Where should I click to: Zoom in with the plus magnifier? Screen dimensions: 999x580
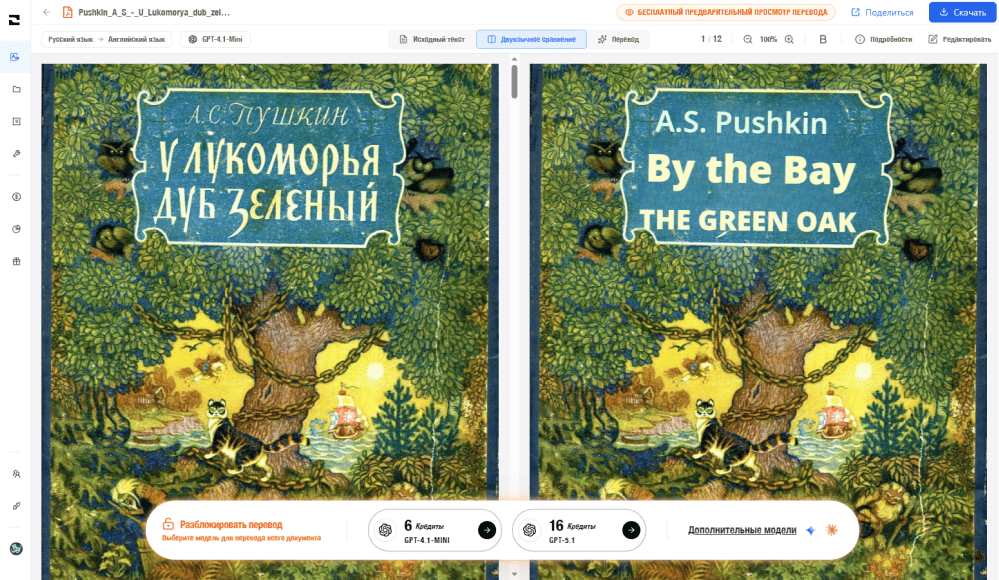pos(789,40)
